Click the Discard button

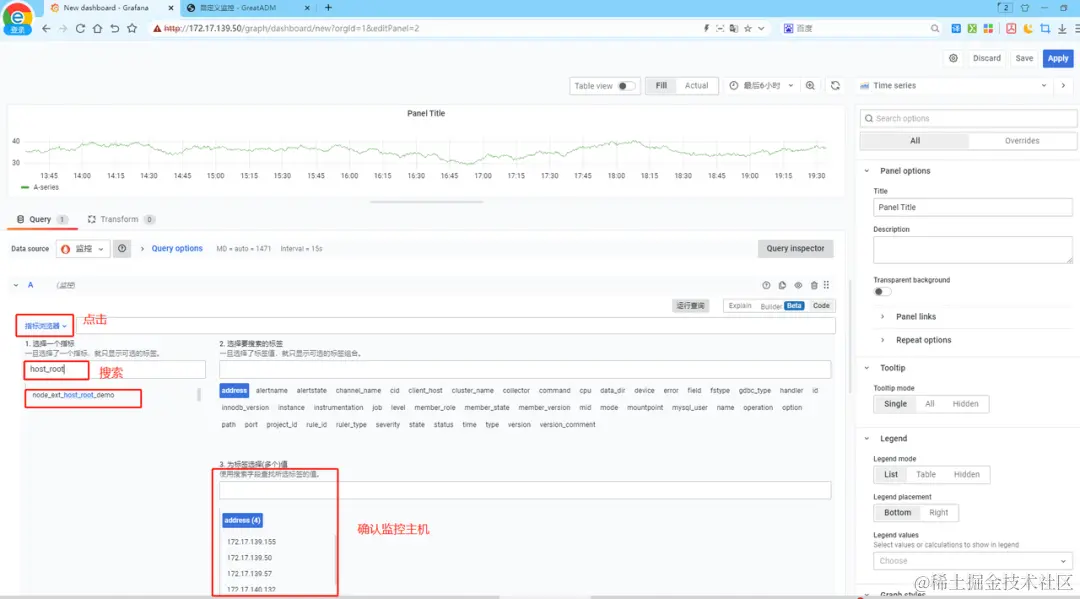tap(986, 59)
